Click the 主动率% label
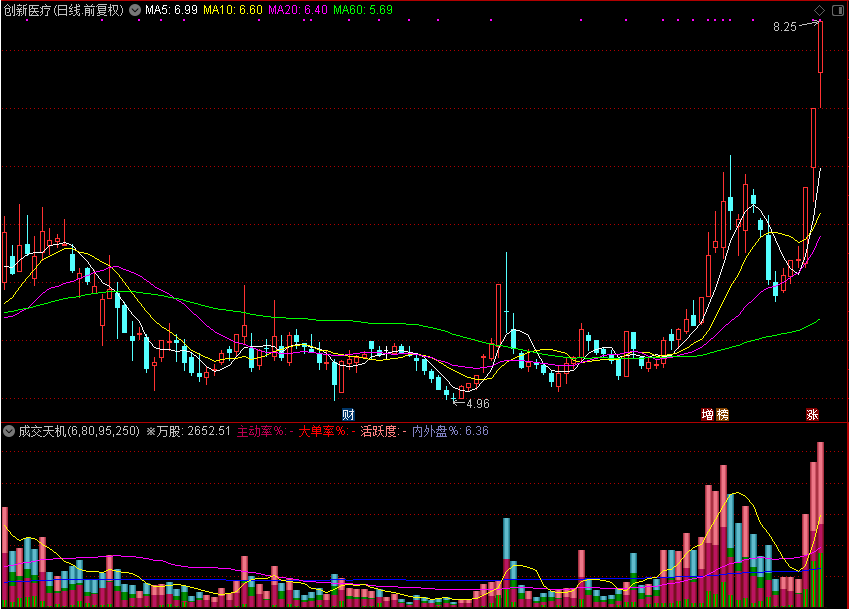This screenshot has width=849, height=609. tap(261, 431)
